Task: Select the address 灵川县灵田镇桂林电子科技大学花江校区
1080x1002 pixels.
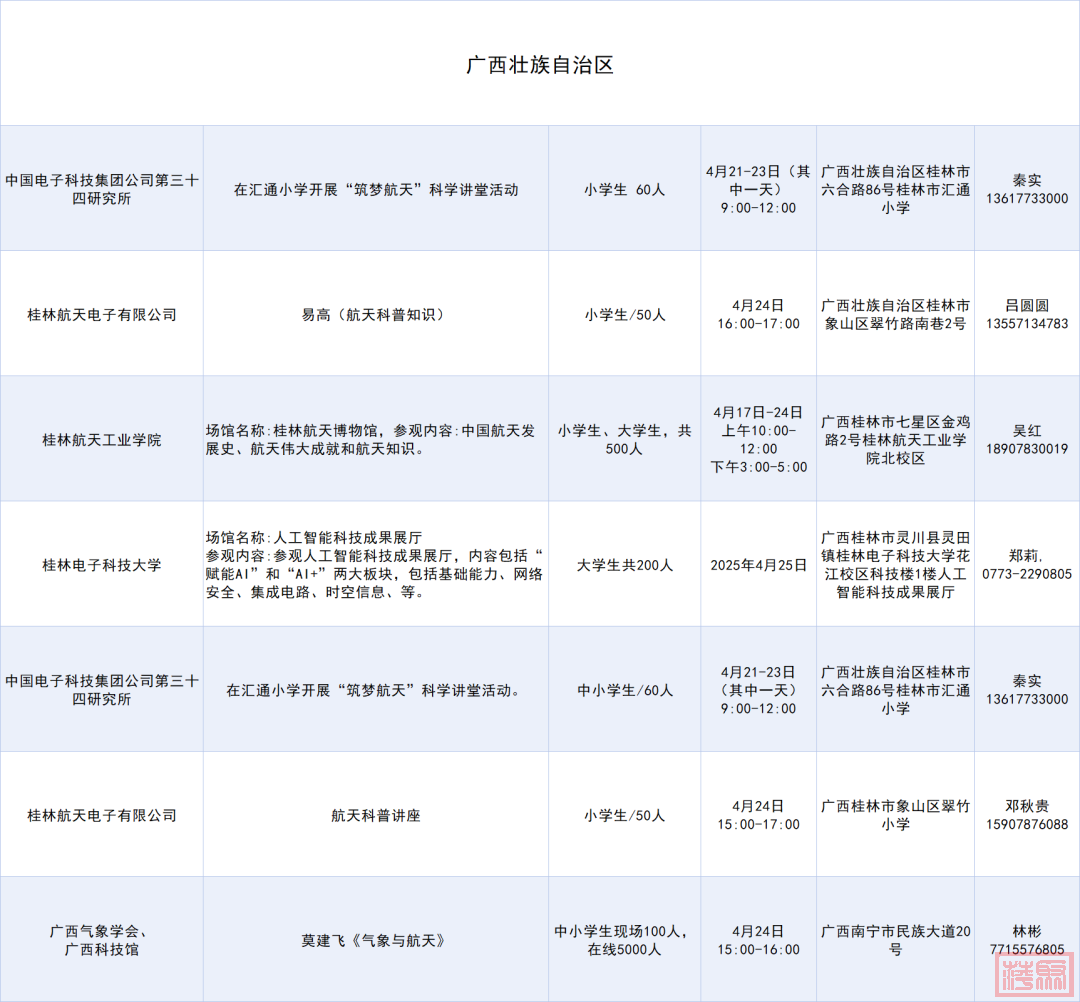Action: coord(895,565)
